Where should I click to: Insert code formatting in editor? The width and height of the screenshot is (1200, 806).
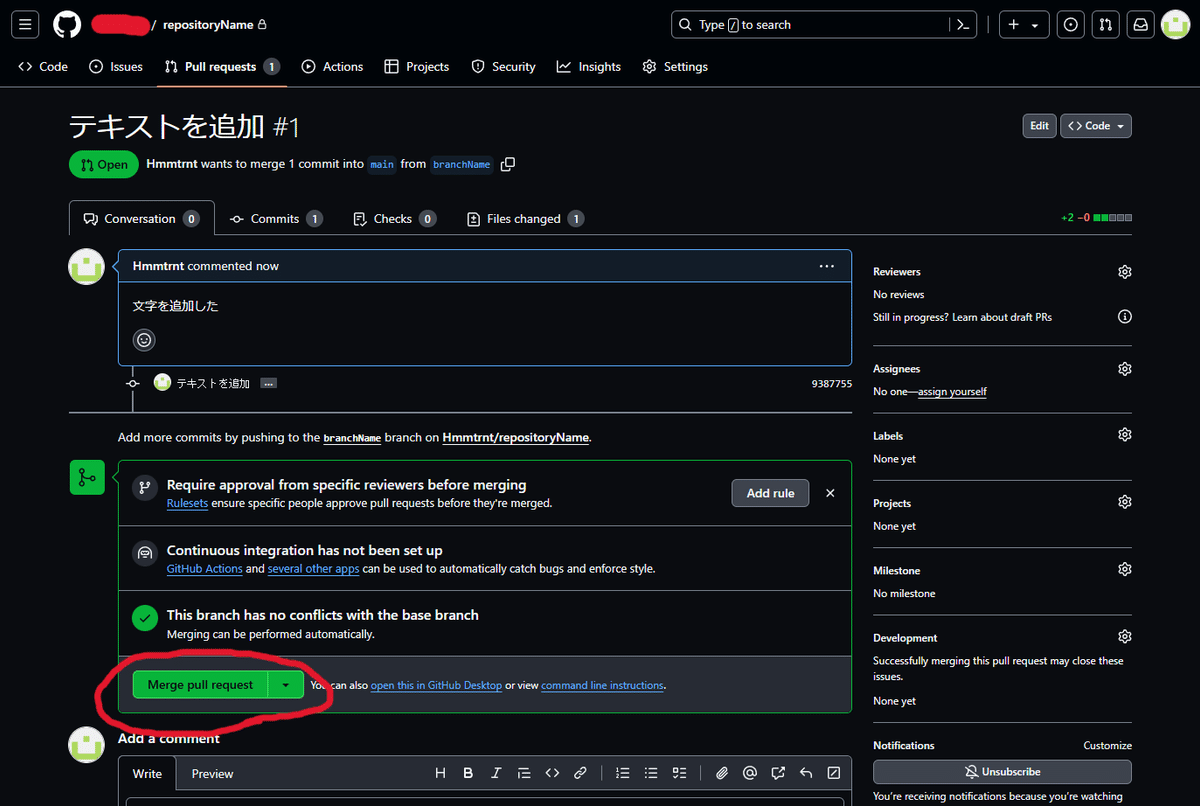tap(552, 773)
